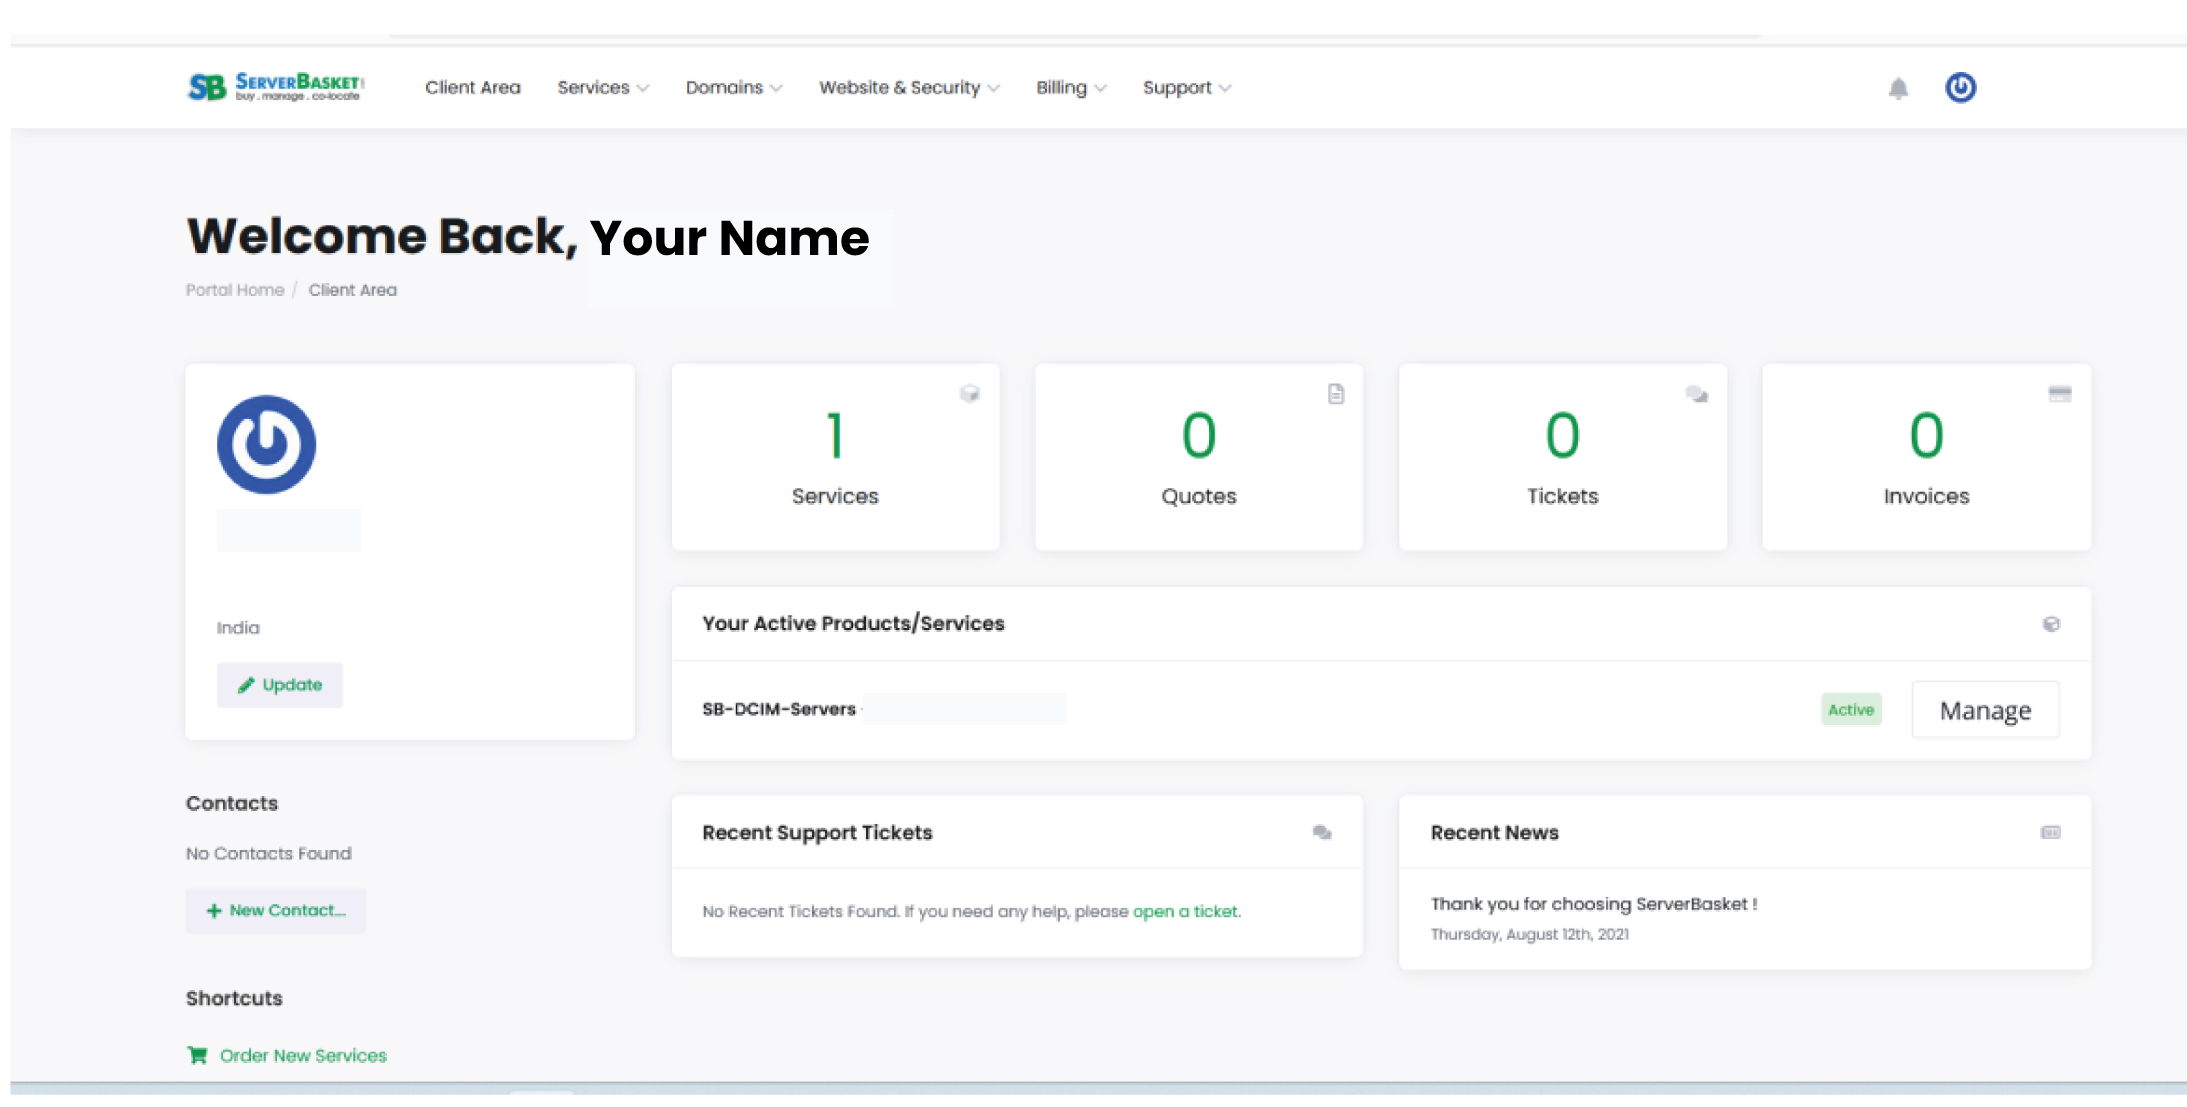Click the chat icon beside Recent Support Tickets
Screen dimensions: 2187x1107
1322,832
